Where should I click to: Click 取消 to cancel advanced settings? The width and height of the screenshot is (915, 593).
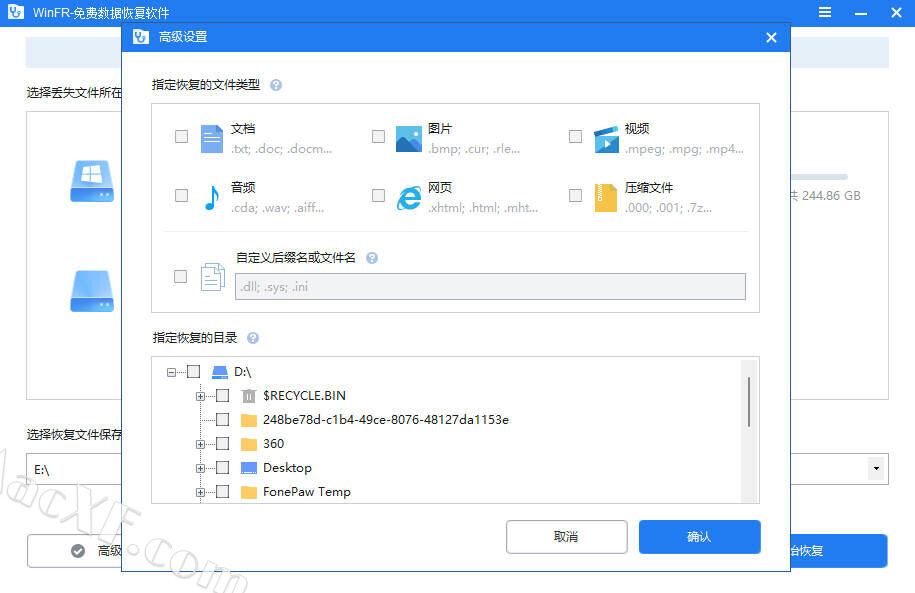[x=567, y=536]
